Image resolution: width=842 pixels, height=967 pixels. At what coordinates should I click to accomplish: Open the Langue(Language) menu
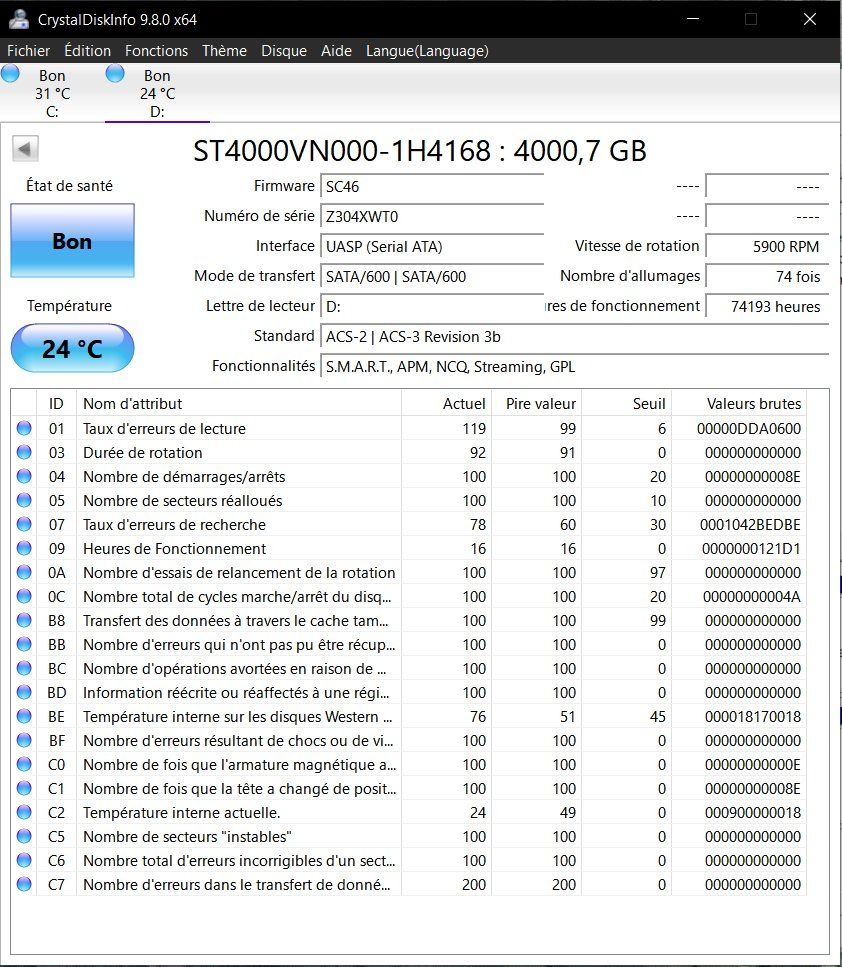427,51
